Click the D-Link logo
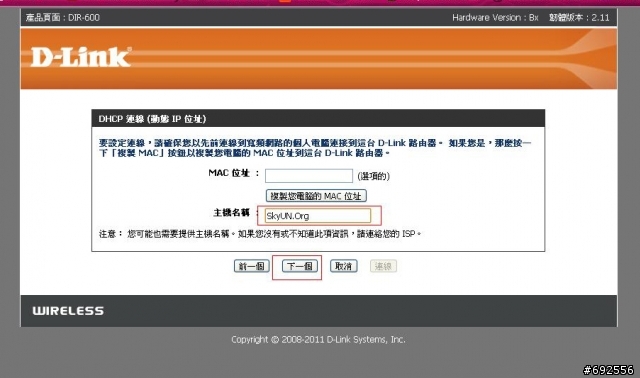This screenshot has height=378, width=640. [x=81, y=57]
